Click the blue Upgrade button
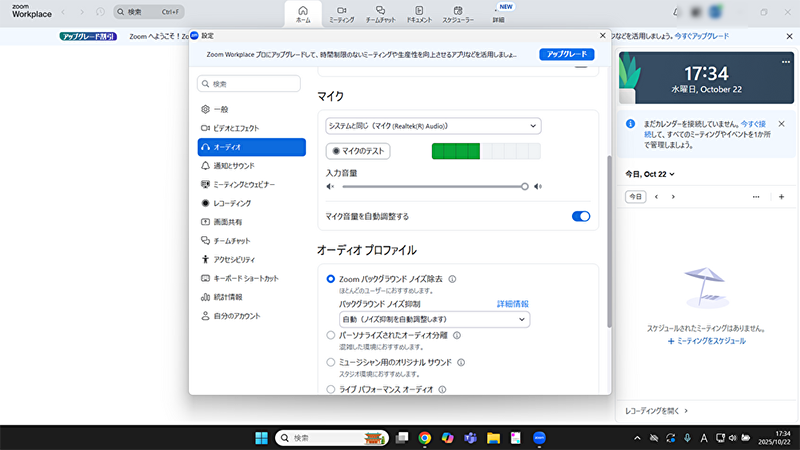Image resolution: width=800 pixels, height=450 pixels. pos(566,54)
